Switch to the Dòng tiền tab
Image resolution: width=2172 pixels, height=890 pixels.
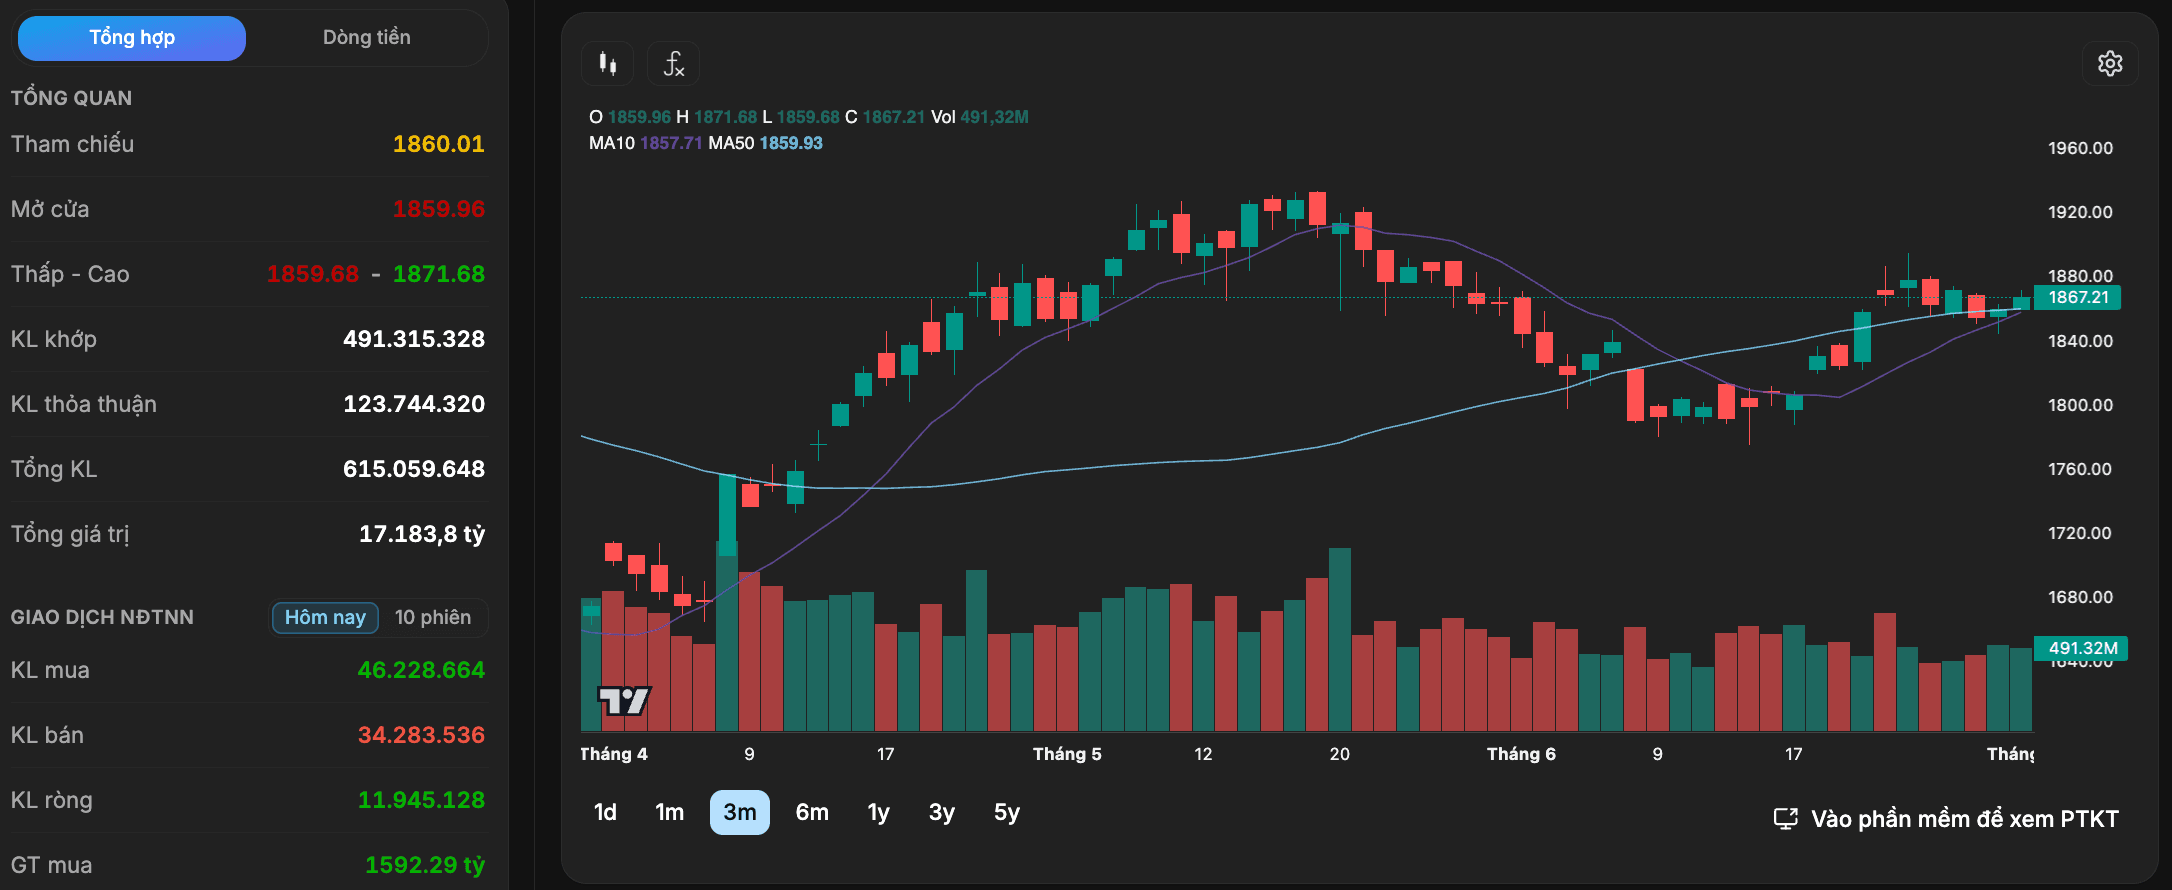[x=366, y=38]
